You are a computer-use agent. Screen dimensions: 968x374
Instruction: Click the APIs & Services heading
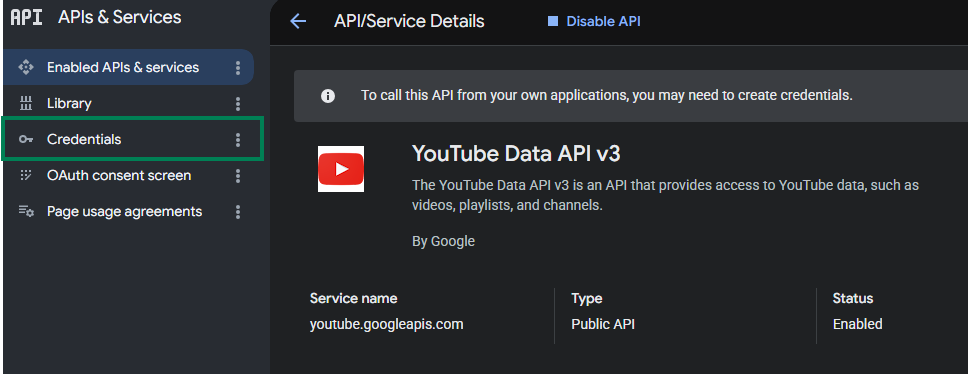(120, 17)
